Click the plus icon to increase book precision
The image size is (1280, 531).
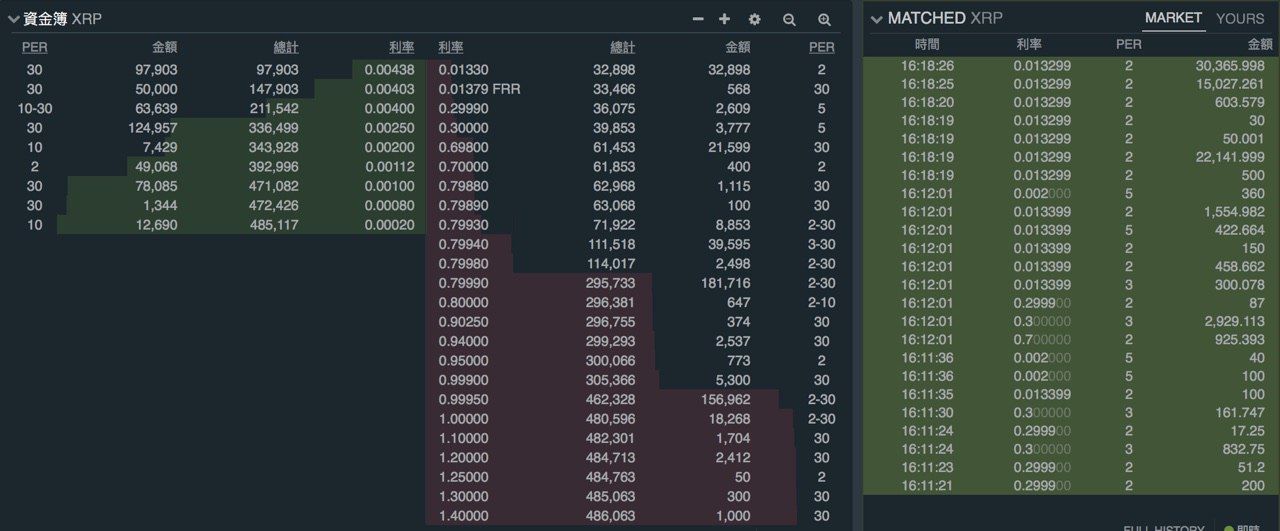tap(725, 19)
